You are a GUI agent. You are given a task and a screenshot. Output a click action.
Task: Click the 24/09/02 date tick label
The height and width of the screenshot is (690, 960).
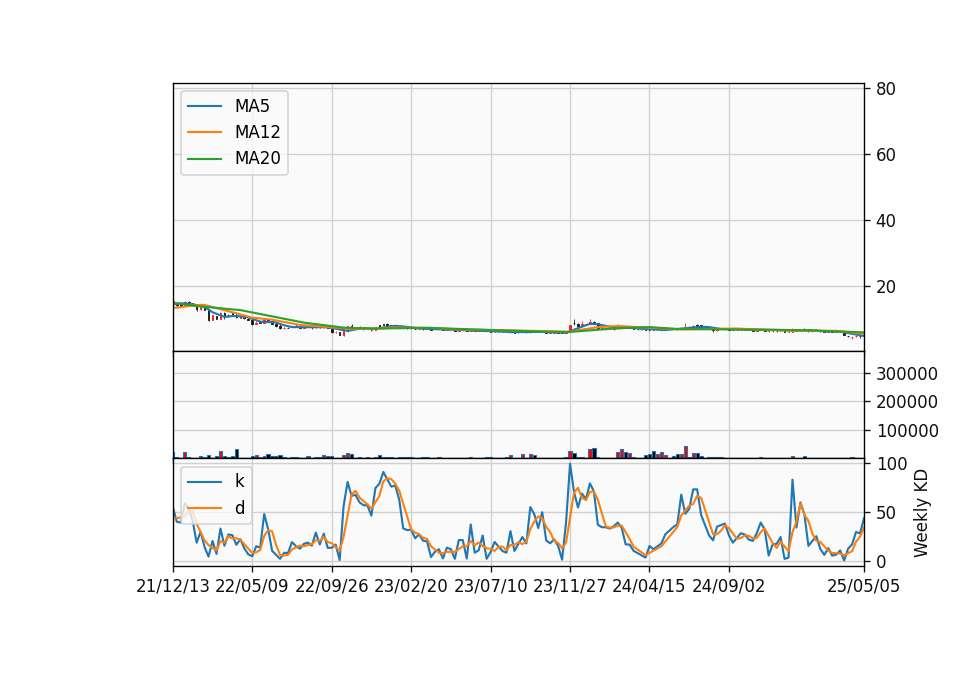click(729, 587)
